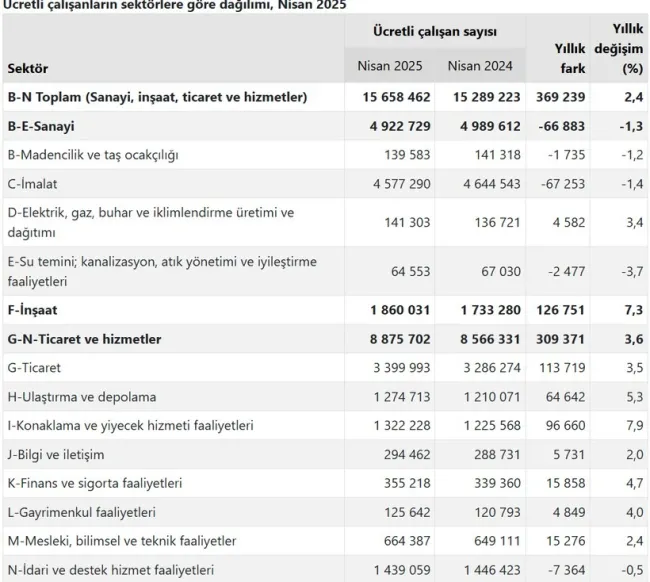
Task: Click the L-Gayrimenkul faaliyetleri label
Action: tap(82, 512)
